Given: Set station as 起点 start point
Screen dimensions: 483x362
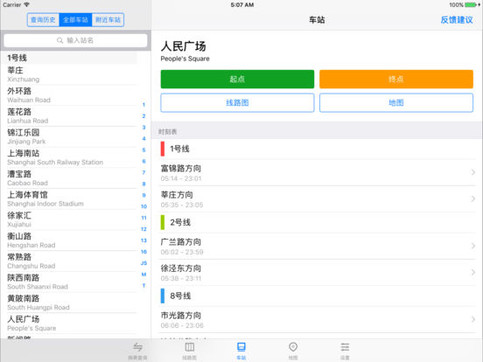Looking at the screenshot, I should [237, 79].
